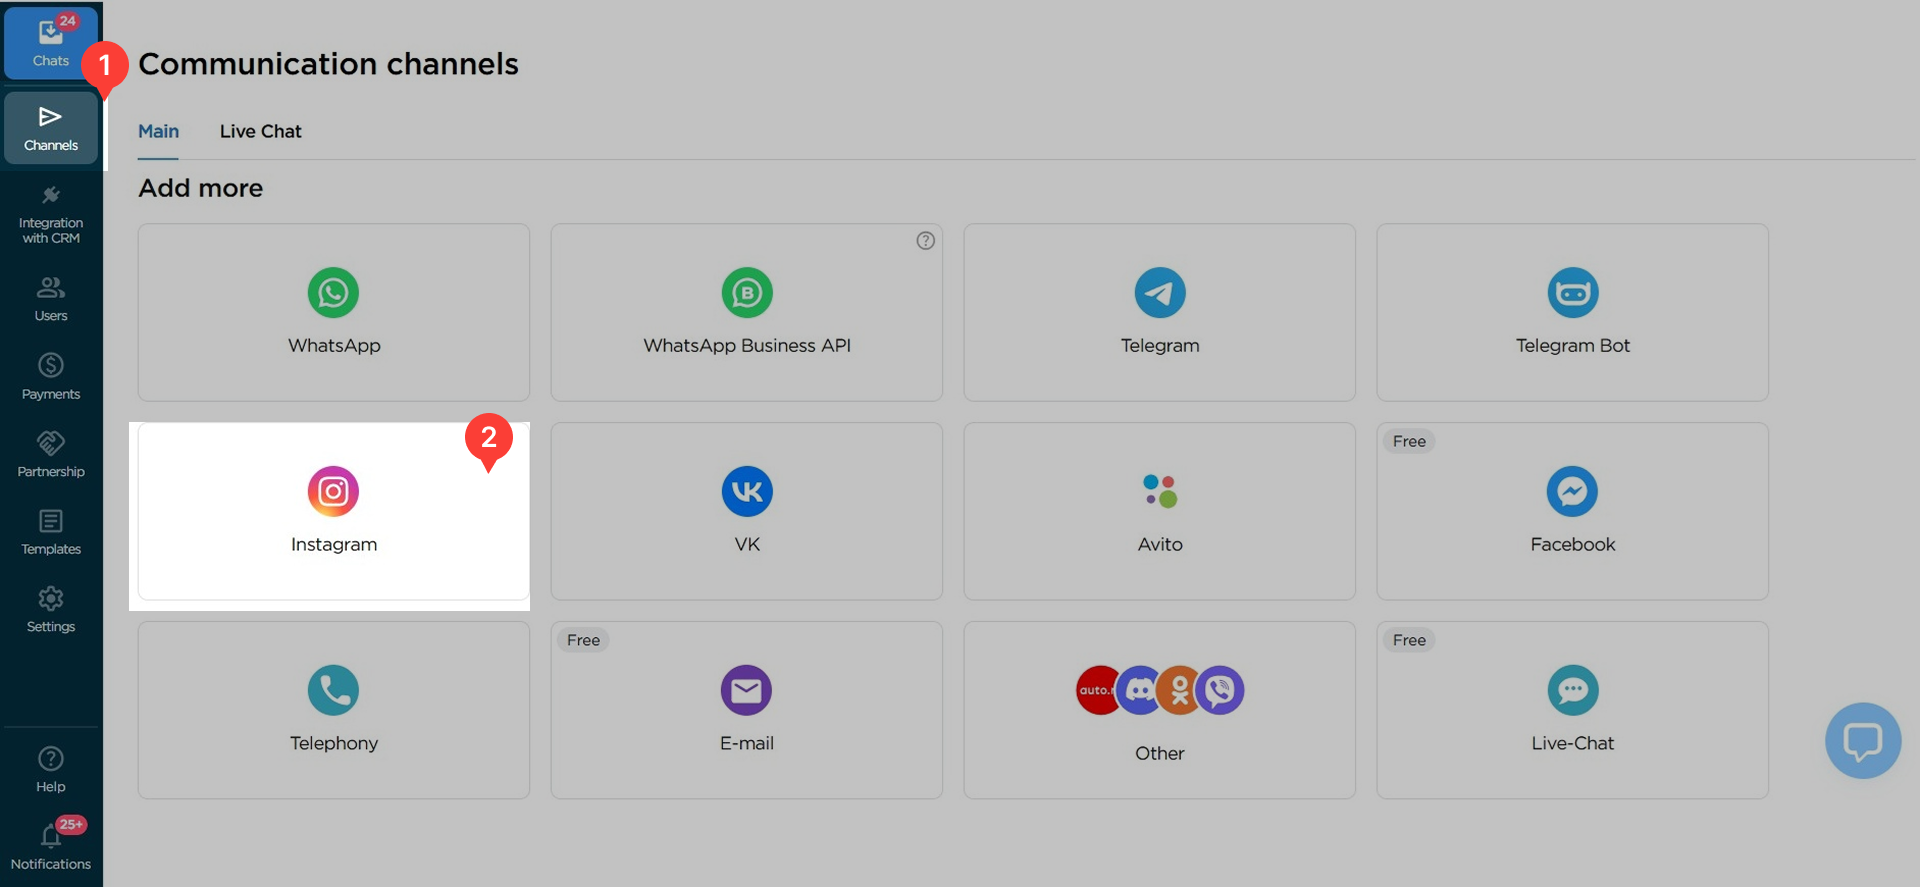Click the Discord icon in Other card
The image size is (1920, 887).
coord(1139,690)
